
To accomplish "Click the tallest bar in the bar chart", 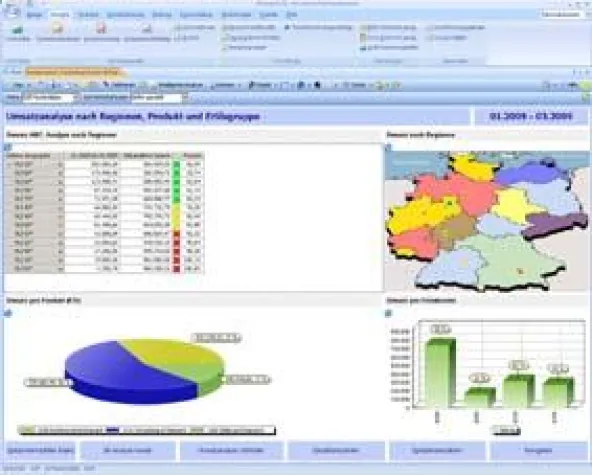I will (440, 373).
